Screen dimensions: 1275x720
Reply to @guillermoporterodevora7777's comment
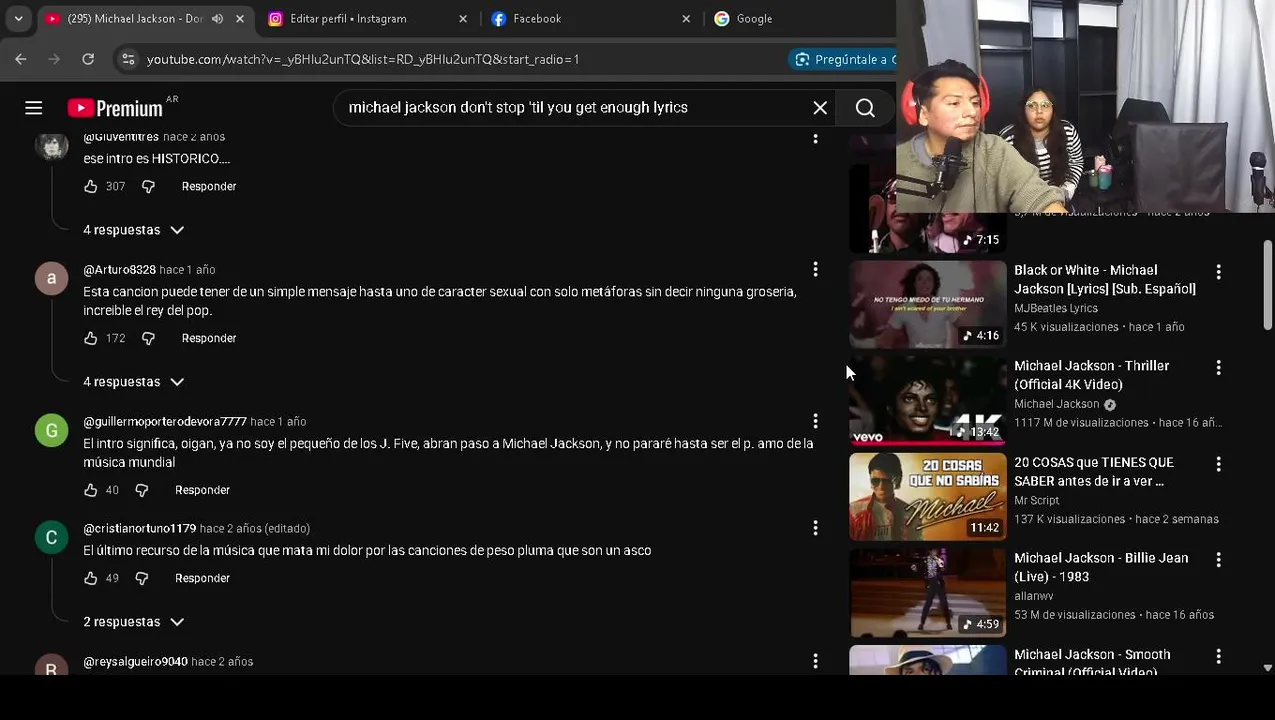coord(202,490)
